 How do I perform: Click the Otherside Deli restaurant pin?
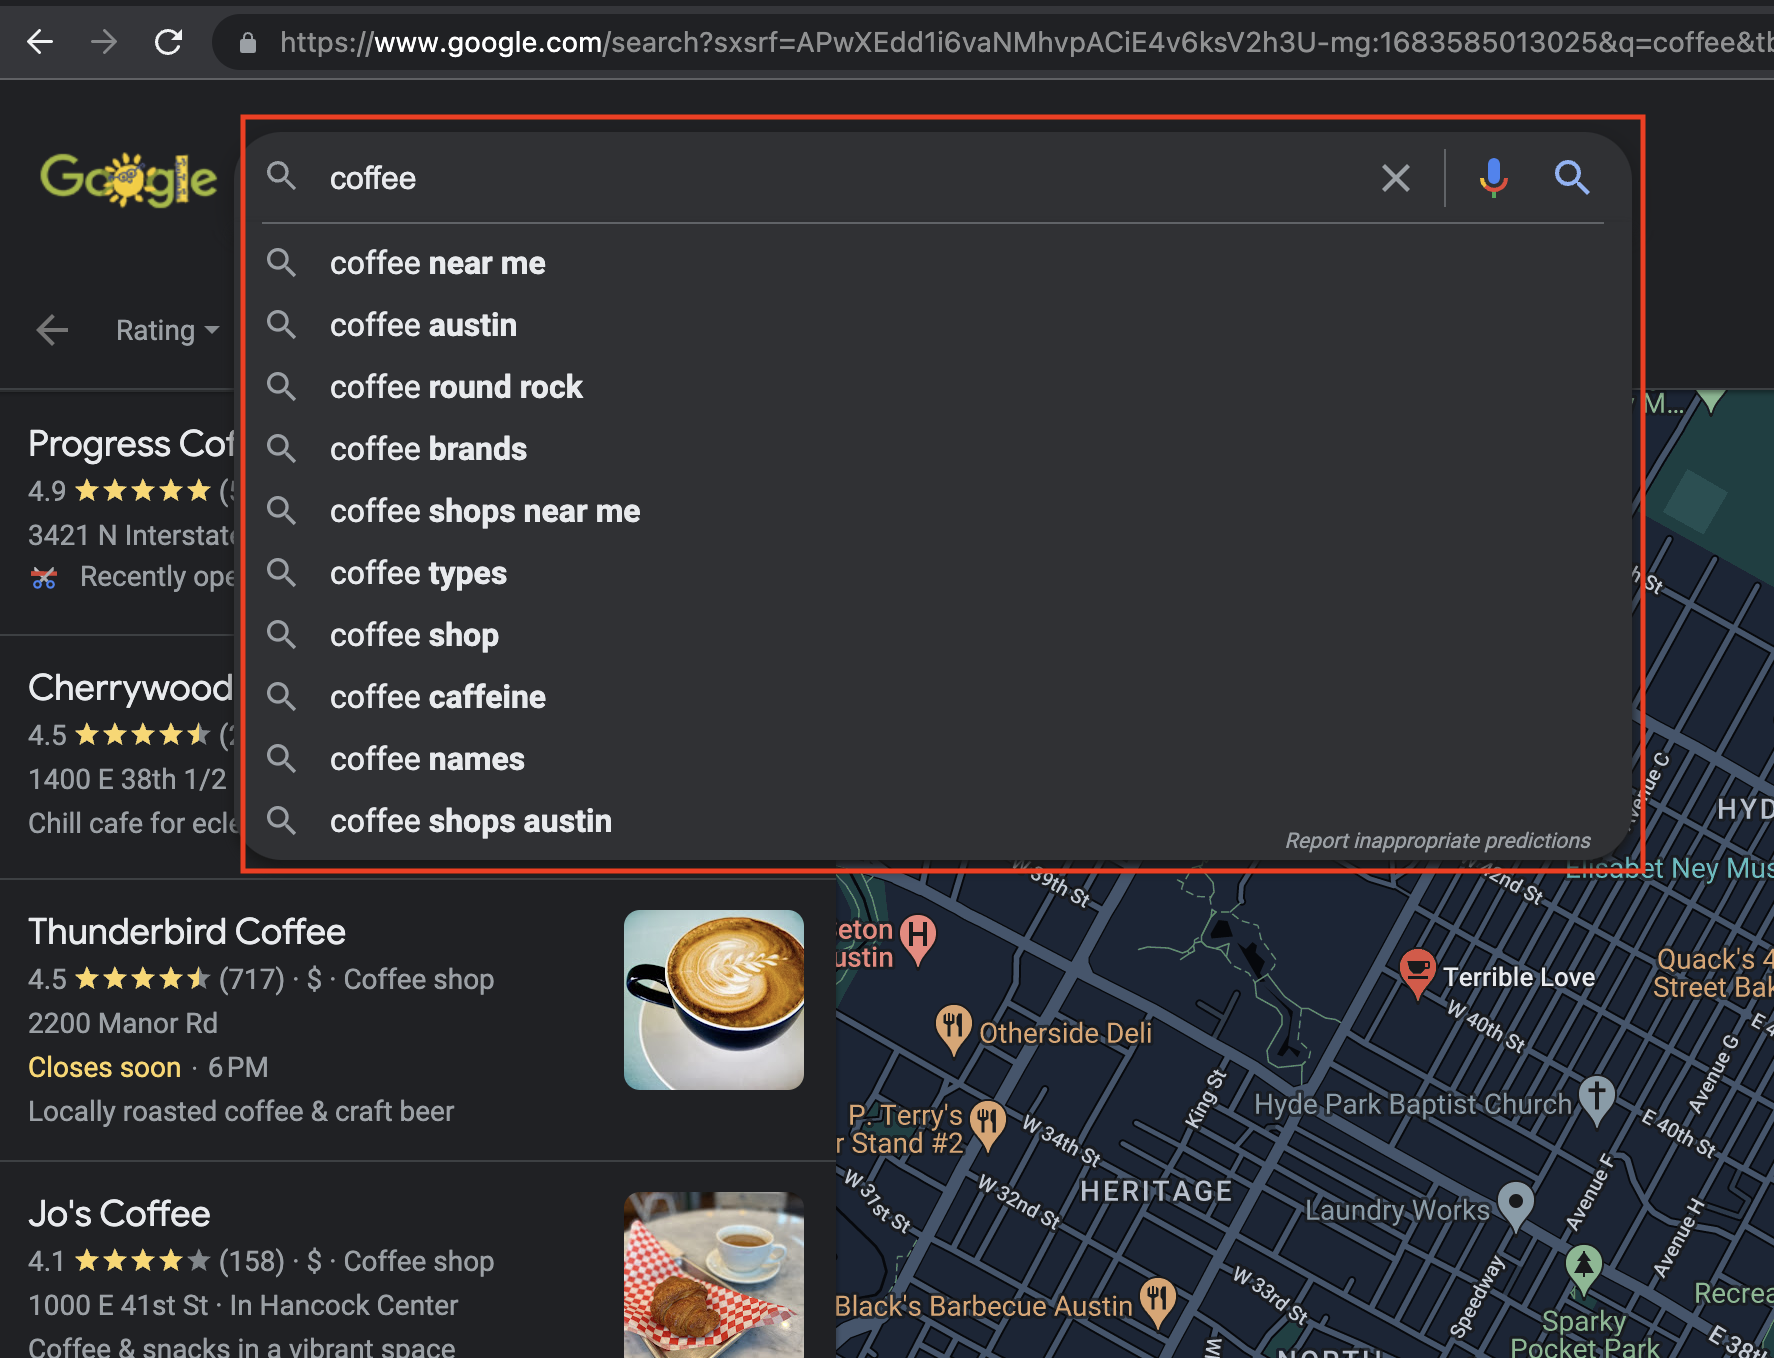coord(953,1030)
